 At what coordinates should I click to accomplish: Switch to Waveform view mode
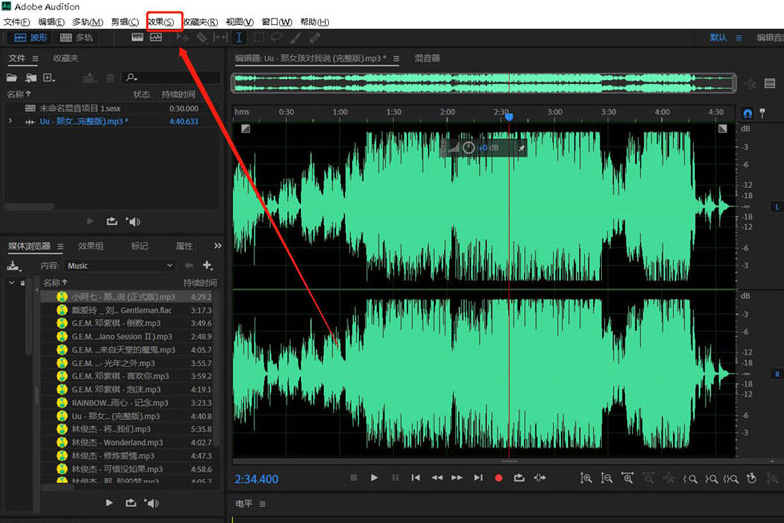[31, 38]
